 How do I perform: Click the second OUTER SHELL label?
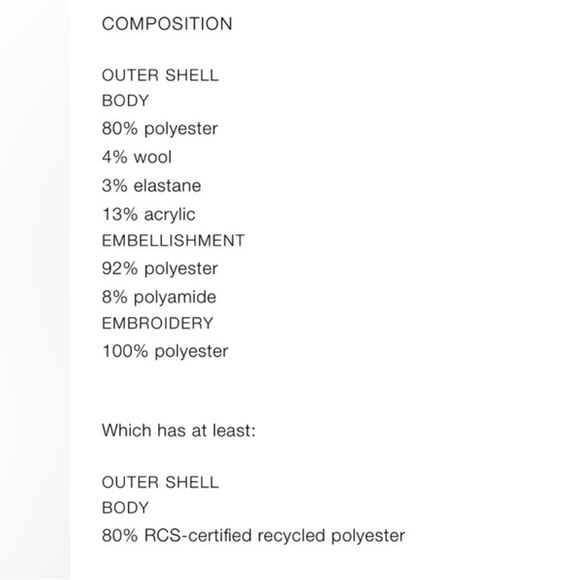click(x=160, y=482)
